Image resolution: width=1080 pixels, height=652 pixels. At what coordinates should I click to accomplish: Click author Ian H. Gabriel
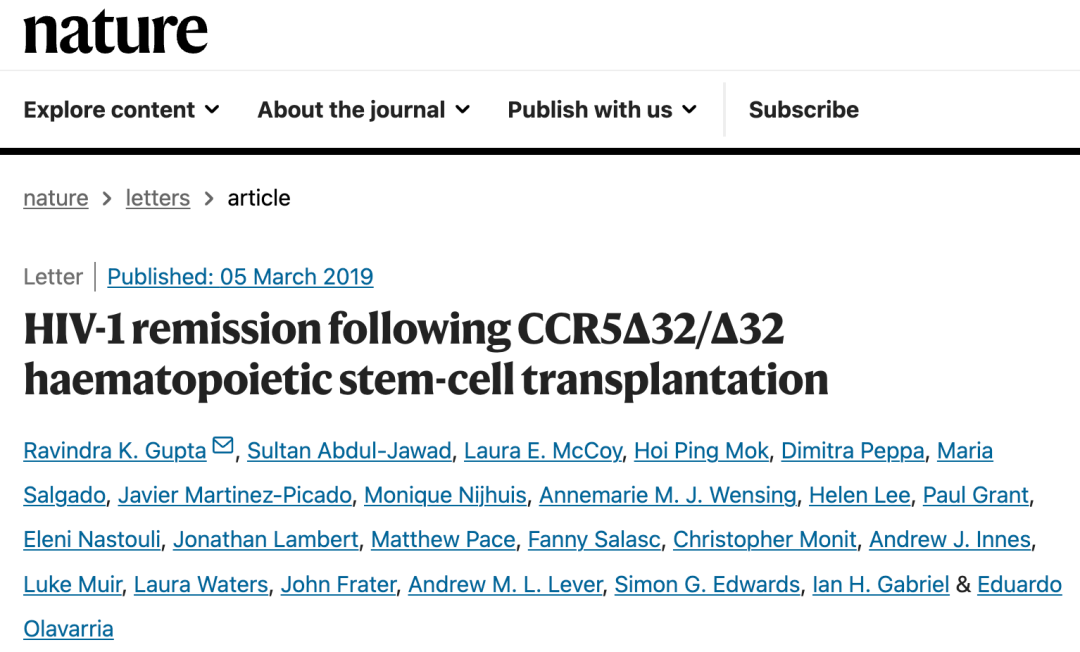click(x=881, y=585)
